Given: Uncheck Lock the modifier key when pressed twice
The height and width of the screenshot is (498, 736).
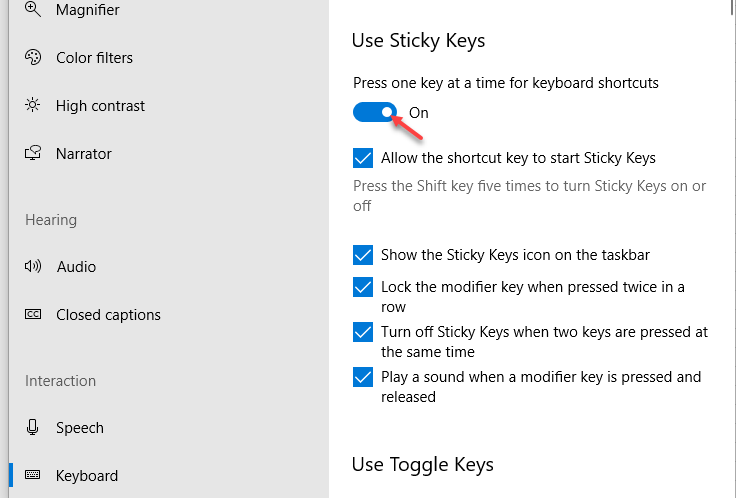Looking at the screenshot, I should [363, 287].
